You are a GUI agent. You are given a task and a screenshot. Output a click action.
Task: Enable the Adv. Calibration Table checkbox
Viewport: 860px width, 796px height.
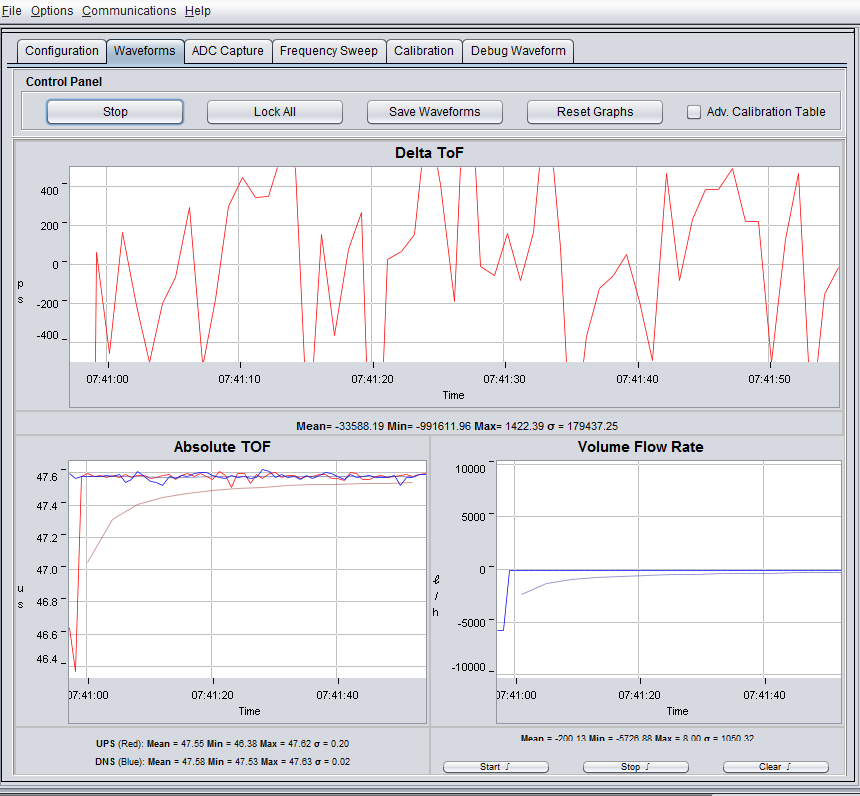(x=694, y=112)
